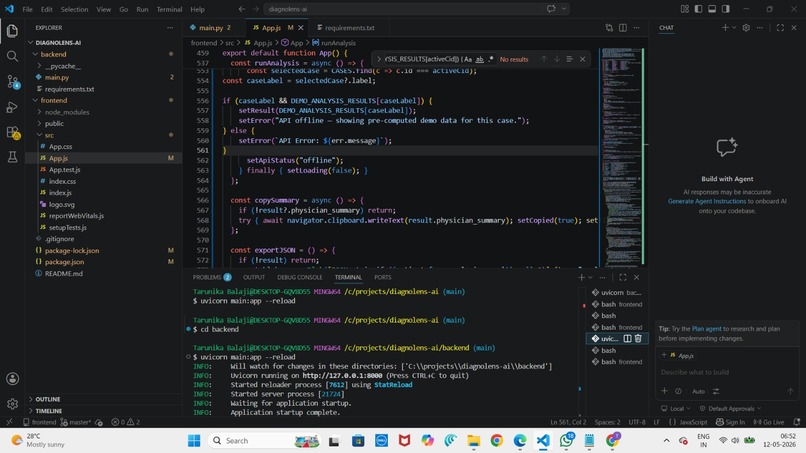Image resolution: width=806 pixels, height=453 pixels.
Task: Toggle Use Regular Expression in find widget
Action: tap(491, 59)
